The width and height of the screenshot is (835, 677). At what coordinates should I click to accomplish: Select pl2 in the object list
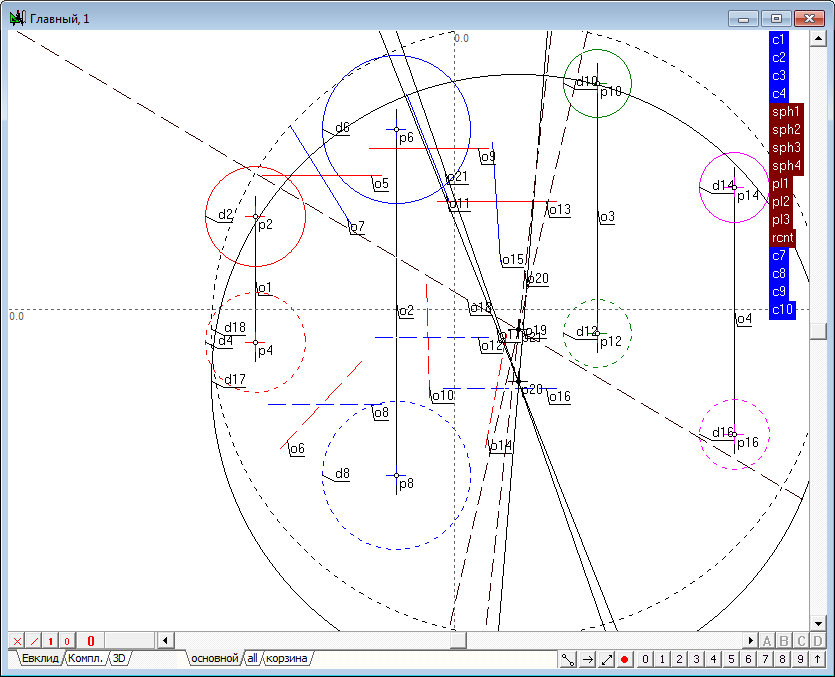pos(781,202)
